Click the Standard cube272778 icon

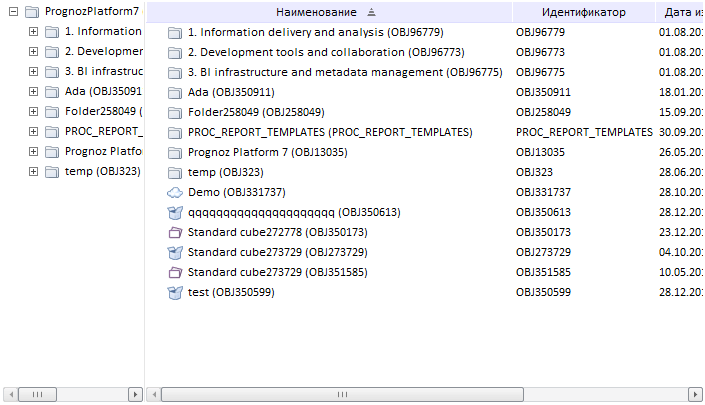point(175,232)
